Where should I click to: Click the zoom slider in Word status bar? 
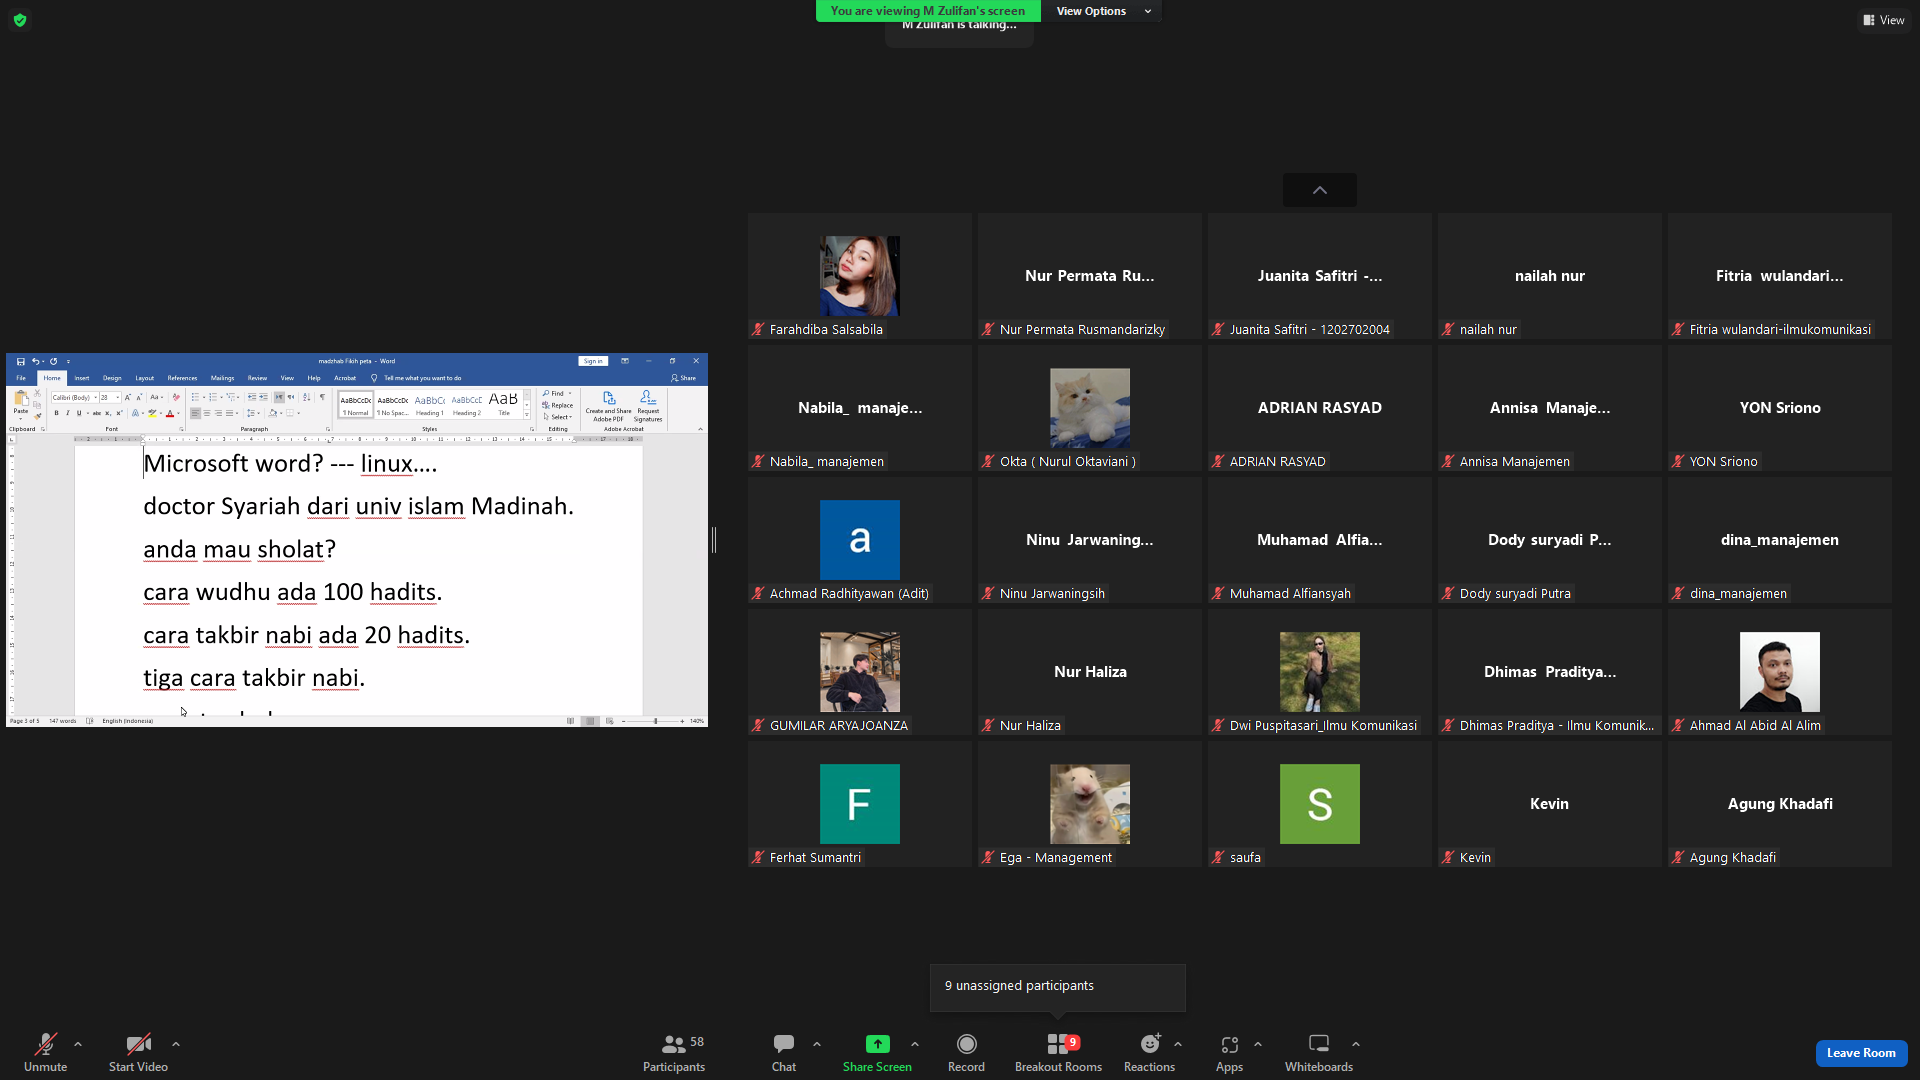pos(655,721)
